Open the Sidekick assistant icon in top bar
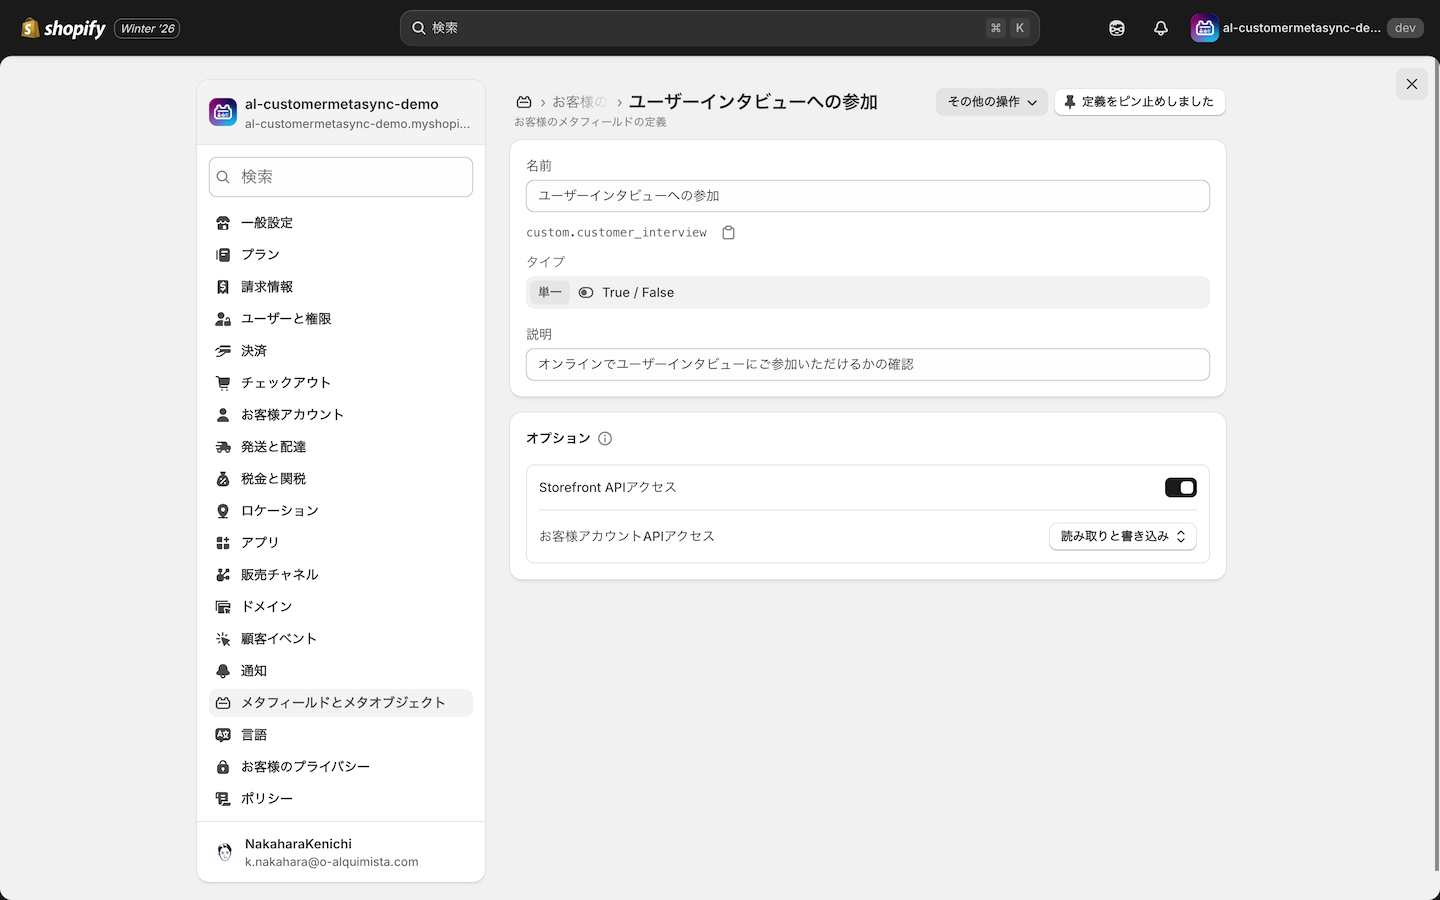Image resolution: width=1440 pixels, height=900 pixels. (1117, 28)
